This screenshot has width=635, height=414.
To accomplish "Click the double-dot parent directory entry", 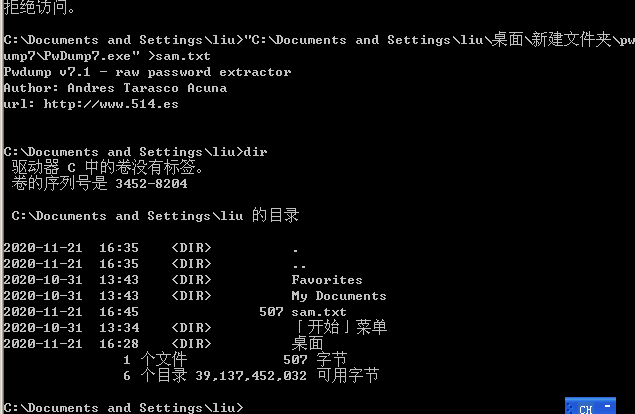I will pyautogui.click(x=299, y=264).
